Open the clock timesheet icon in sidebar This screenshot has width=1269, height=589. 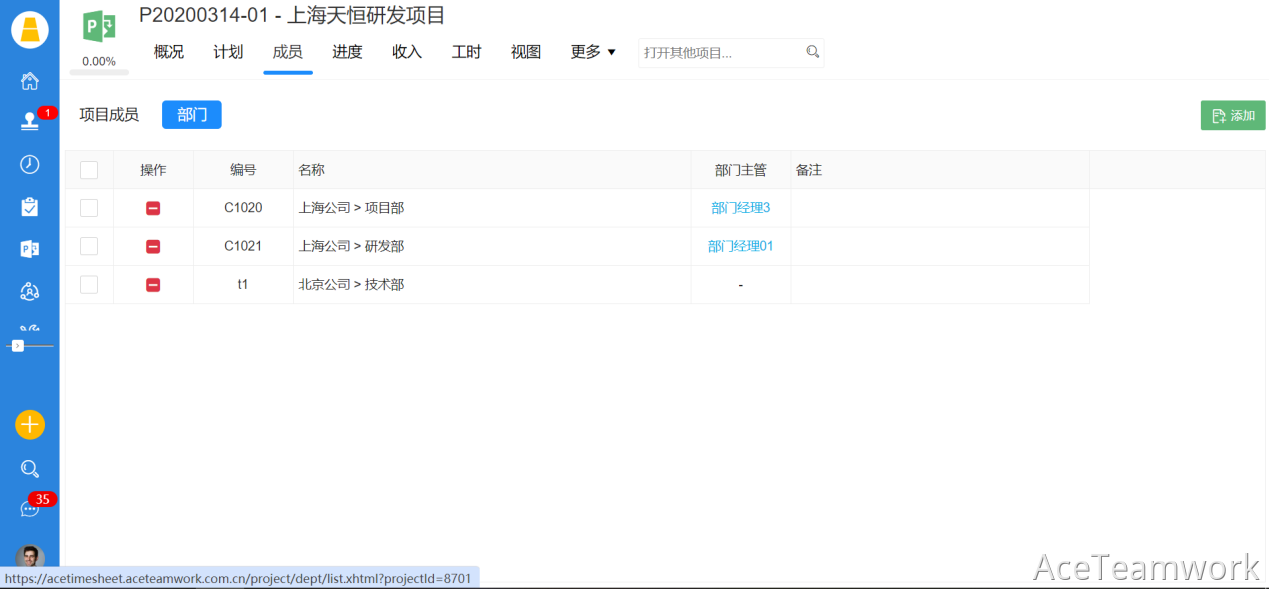(x=30, y=164)
